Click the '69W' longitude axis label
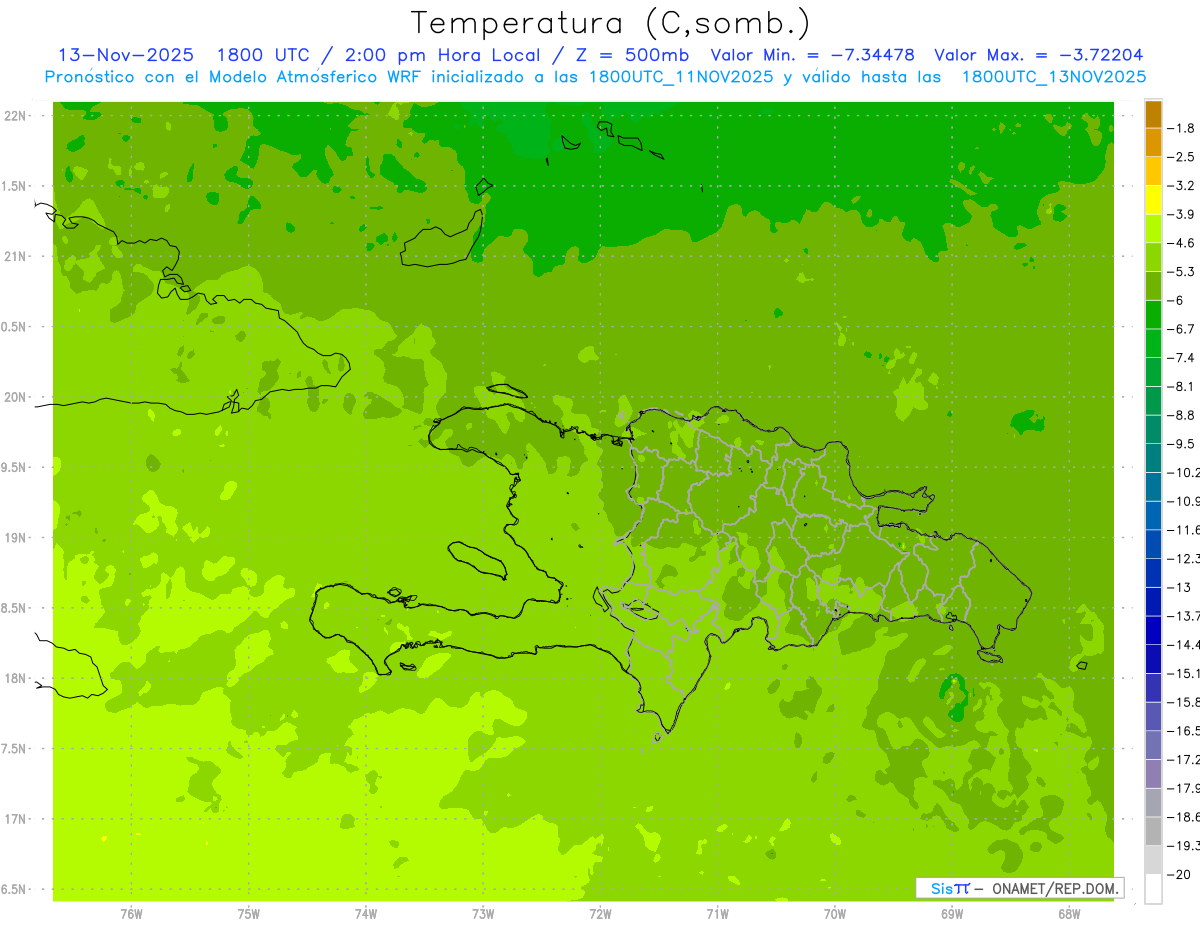1200x927 pixels. 952,914
